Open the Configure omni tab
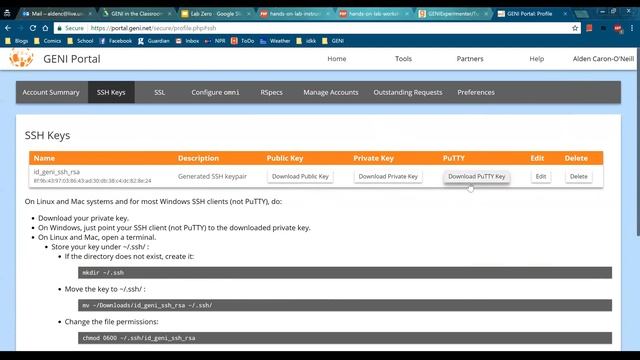Image resolution: width=640 pixels, height=360 pixels. 216,92
